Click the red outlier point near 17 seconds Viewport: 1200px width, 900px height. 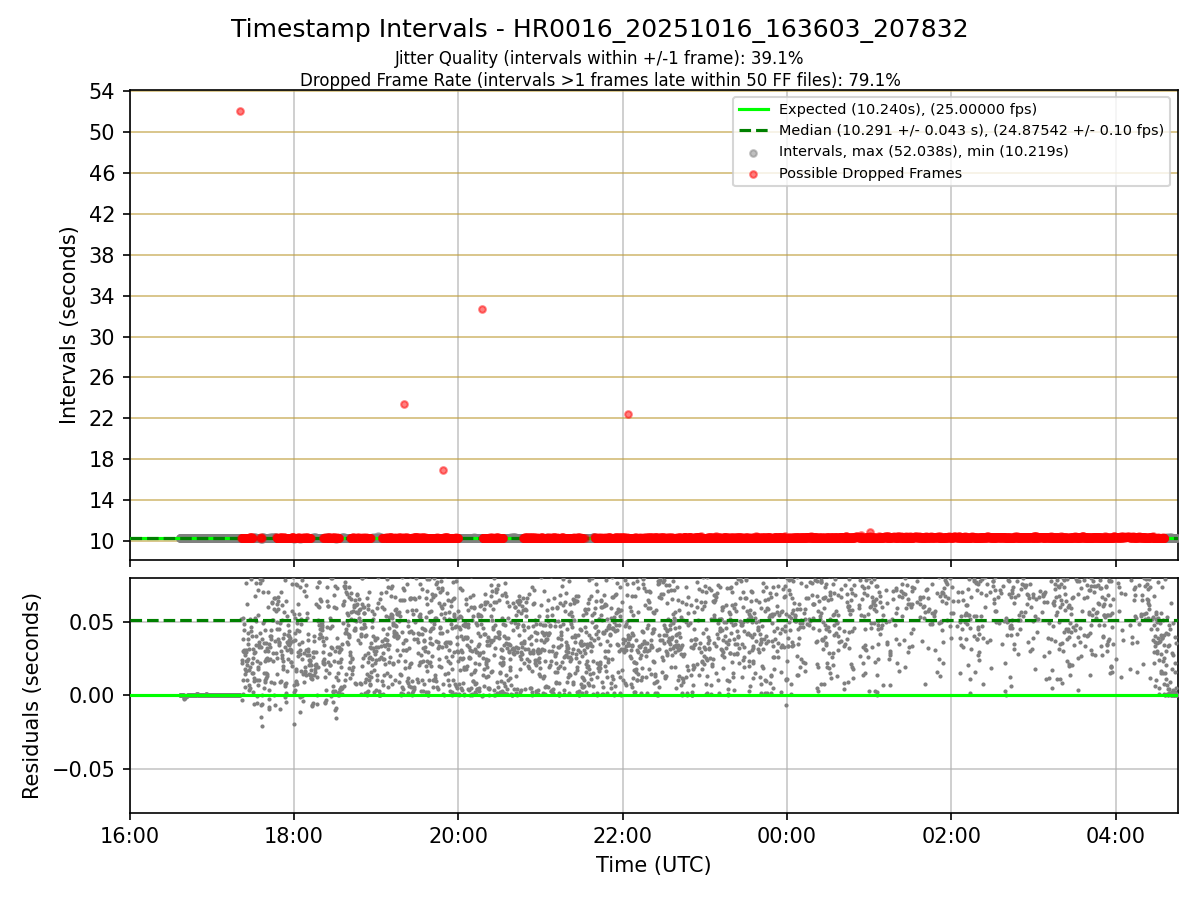click(x=443, y=470)
